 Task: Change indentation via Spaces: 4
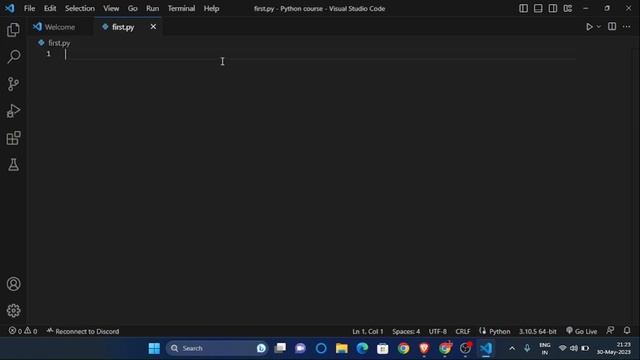(406, 331)
